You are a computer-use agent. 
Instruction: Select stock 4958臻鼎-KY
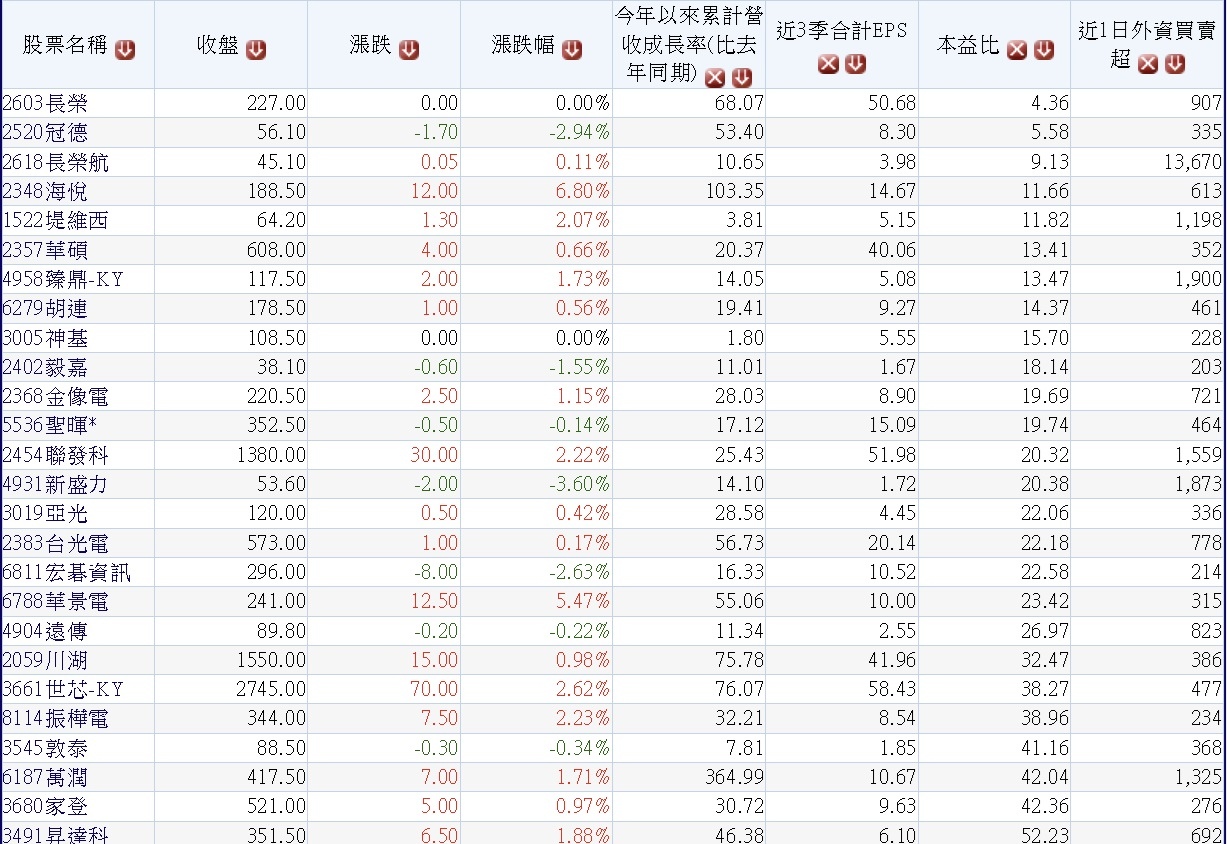(63, 279)
